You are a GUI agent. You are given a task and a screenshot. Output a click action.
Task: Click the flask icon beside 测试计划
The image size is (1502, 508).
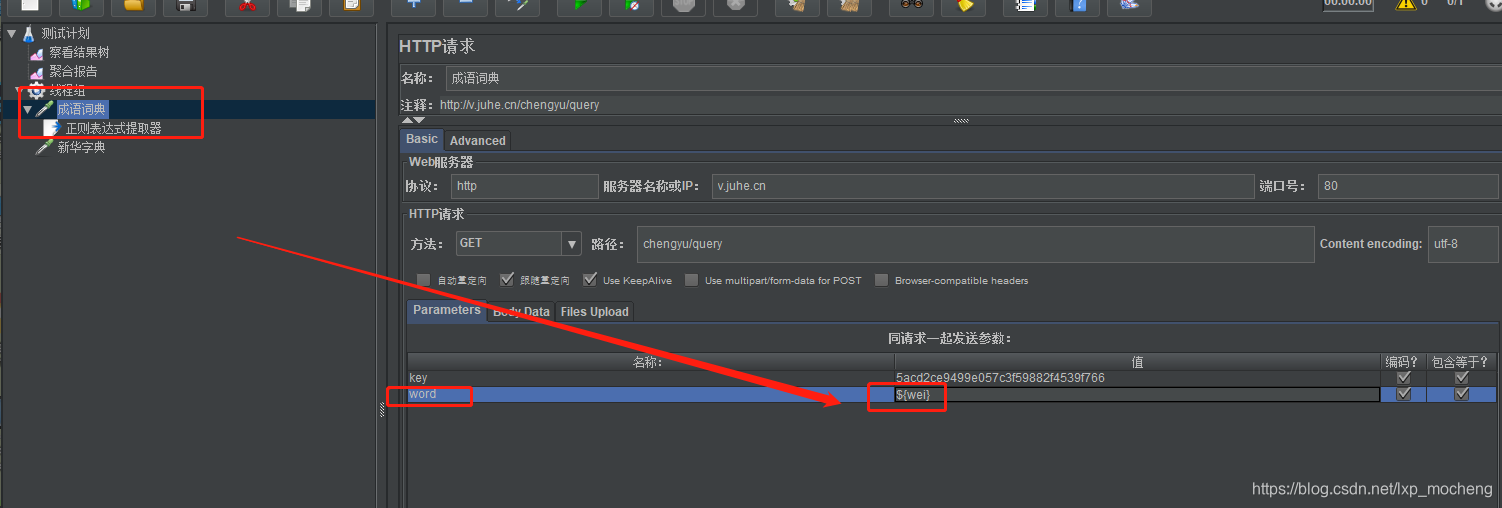point(28,34)
